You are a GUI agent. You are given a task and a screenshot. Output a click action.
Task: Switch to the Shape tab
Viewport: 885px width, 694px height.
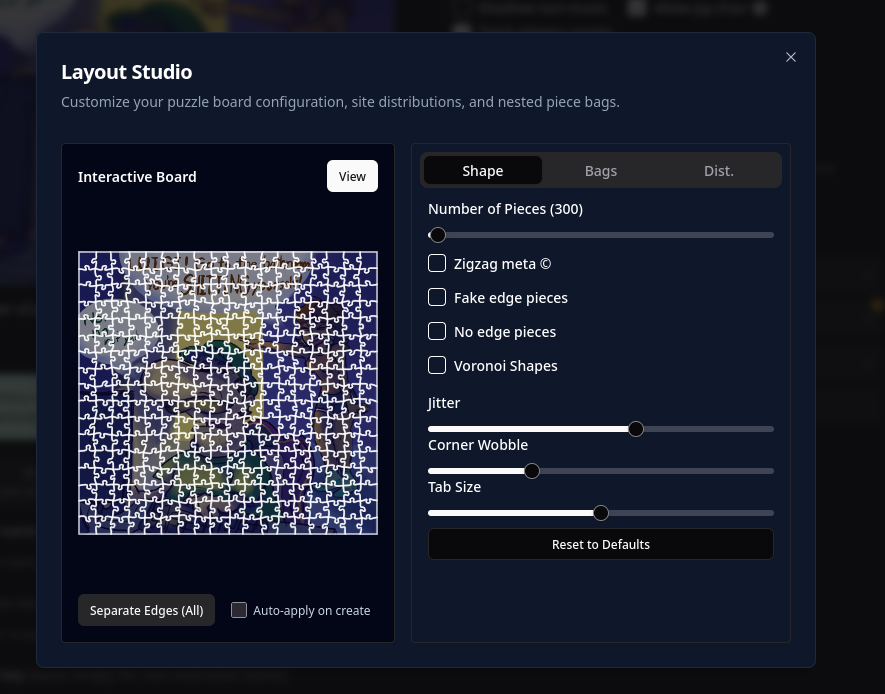(483, 170)
